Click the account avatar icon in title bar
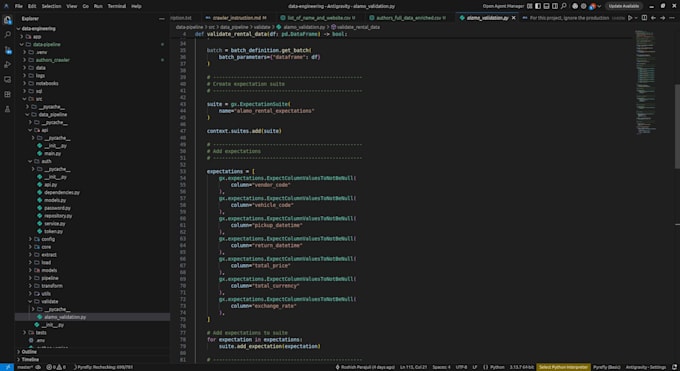This screenshot has height=371, width=680. tap(575, 6)
